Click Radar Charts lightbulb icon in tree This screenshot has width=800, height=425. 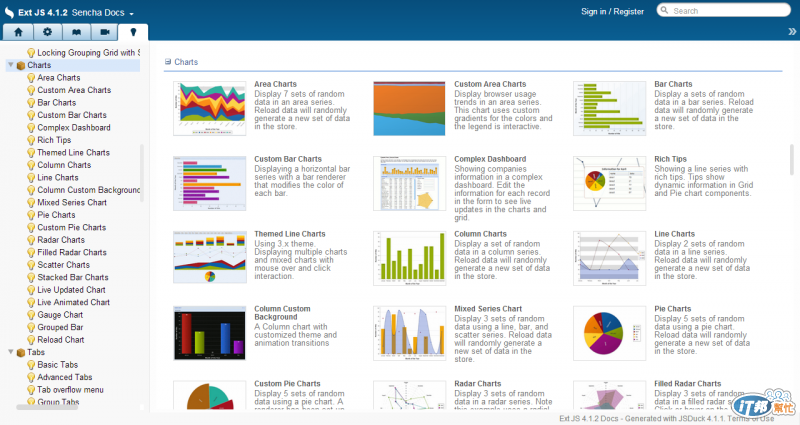pyautogui.click(x=31, y=240)
